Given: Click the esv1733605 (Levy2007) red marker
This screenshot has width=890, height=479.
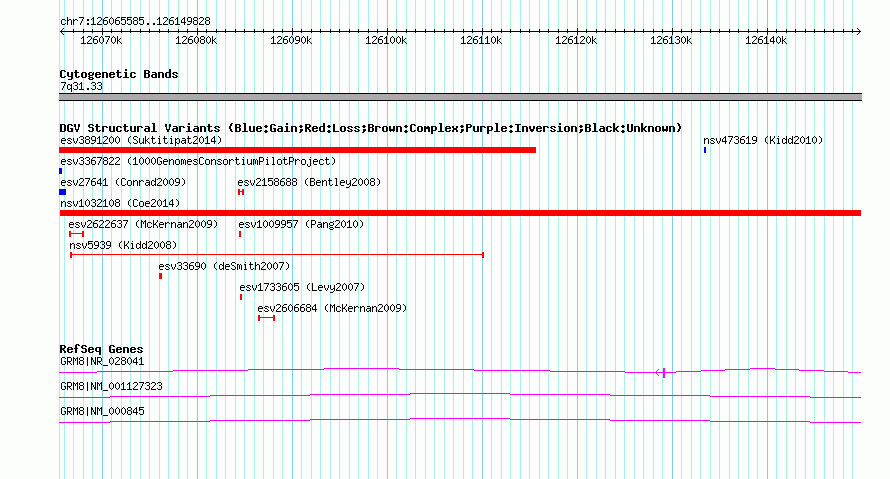Looking at the screenshot, I should pos(241,297).
